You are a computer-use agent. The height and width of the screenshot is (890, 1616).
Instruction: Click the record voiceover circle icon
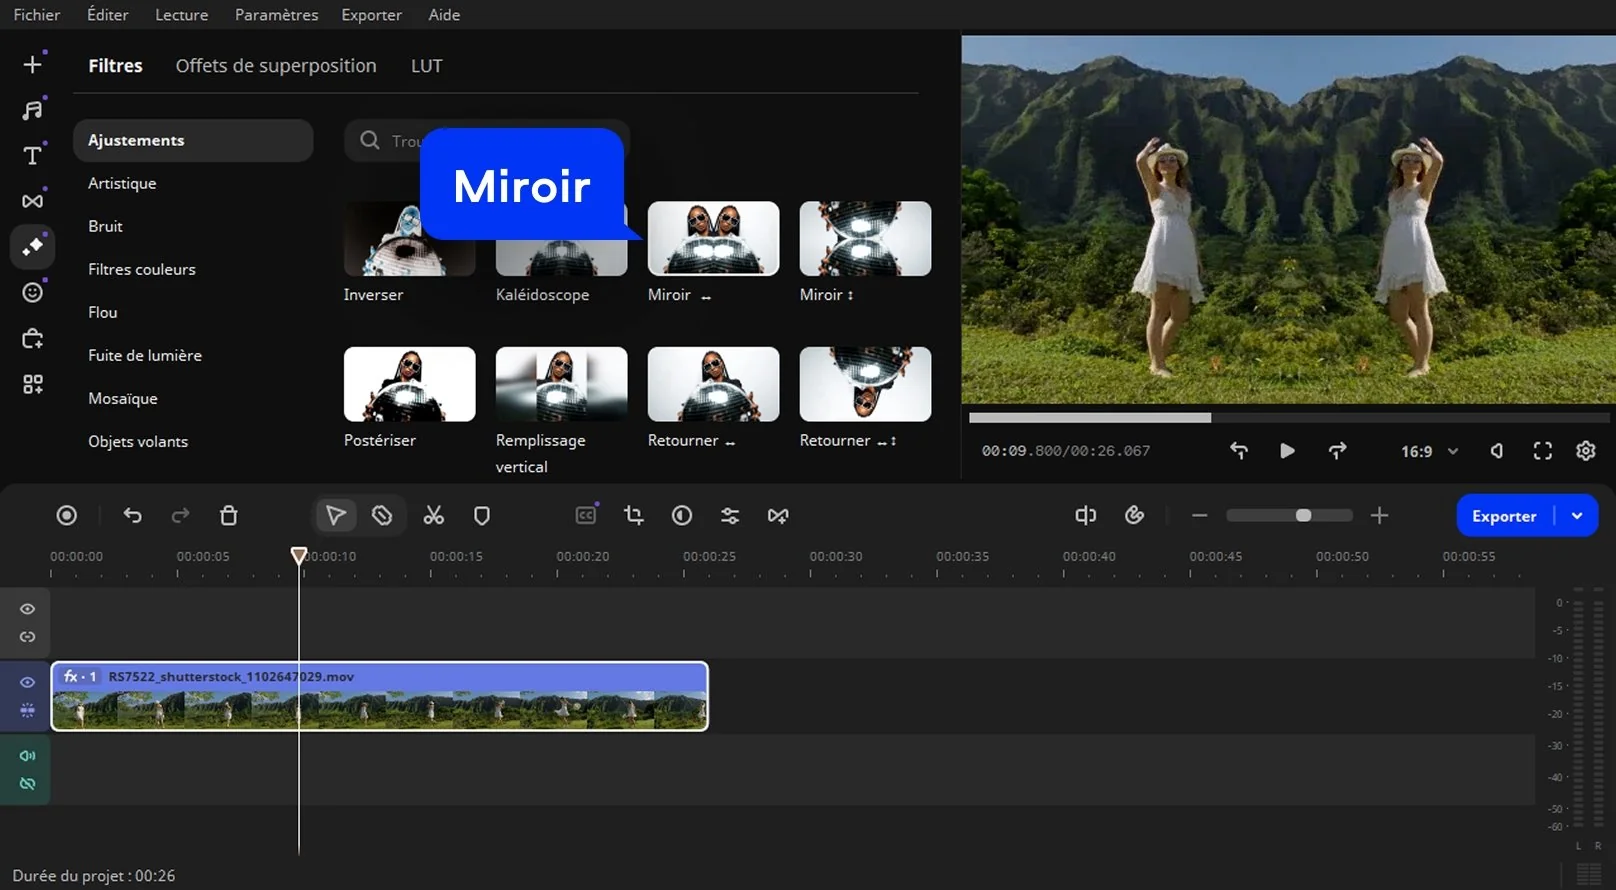coord(66,516)
